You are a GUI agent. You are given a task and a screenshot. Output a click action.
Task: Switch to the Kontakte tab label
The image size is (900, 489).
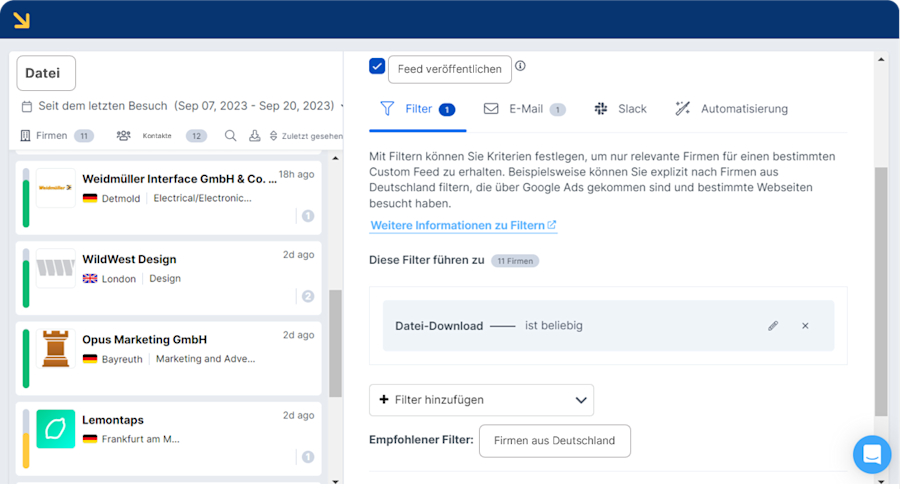157,136
